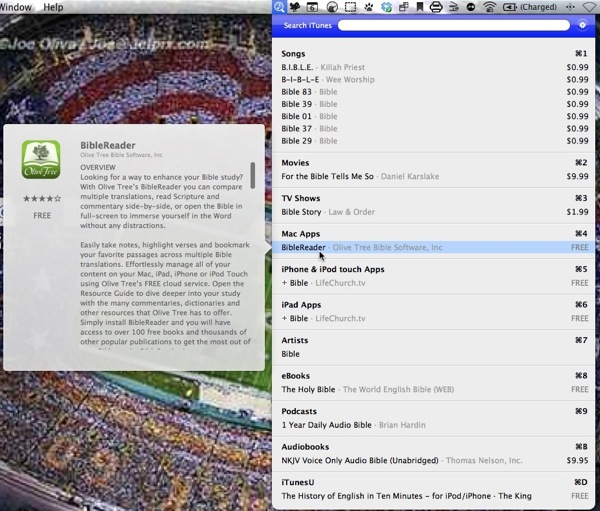Click Olive Tree Bible Software, Inc in preview
Viewport: 600px width, 511px height.
pos(121,155)
